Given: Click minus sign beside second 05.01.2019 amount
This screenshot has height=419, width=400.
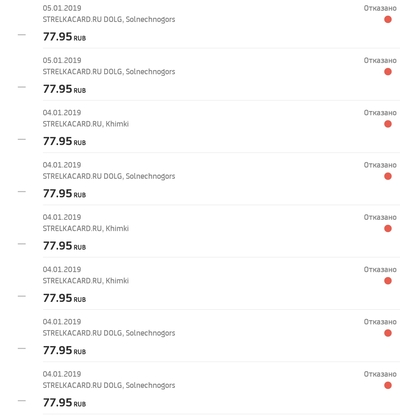Looking at the screenshot, I should (x=22, y=87).
